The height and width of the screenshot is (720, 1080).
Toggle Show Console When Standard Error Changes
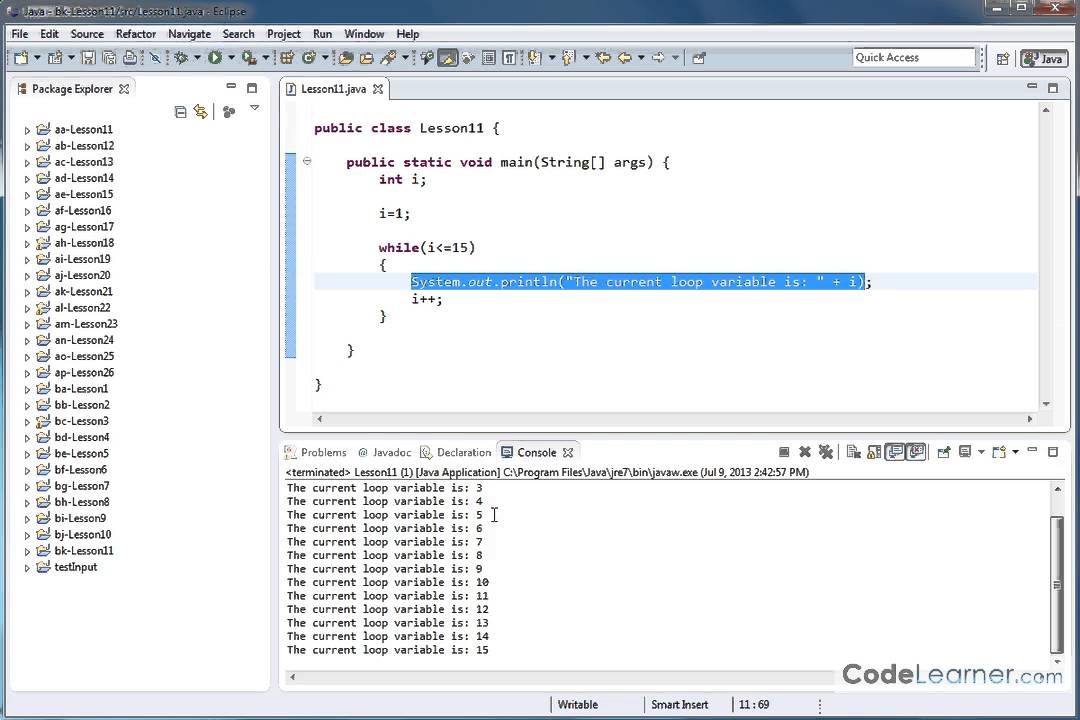pos(915,452)
